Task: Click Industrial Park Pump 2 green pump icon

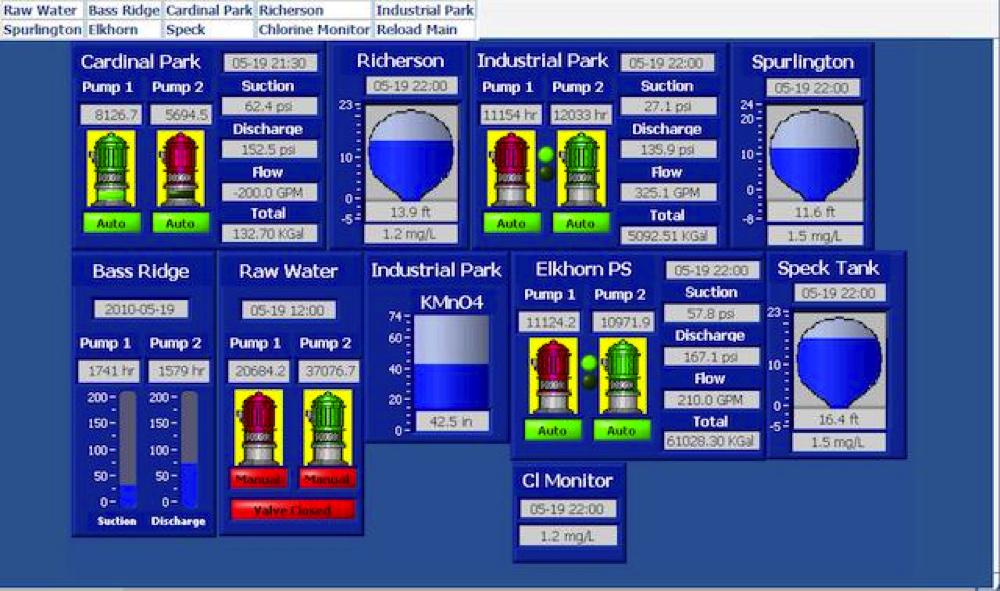Action: coord(581,169)
